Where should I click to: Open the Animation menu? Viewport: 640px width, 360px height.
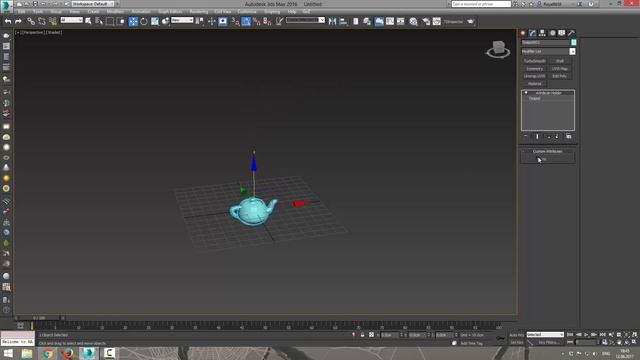tap(141, 11)
